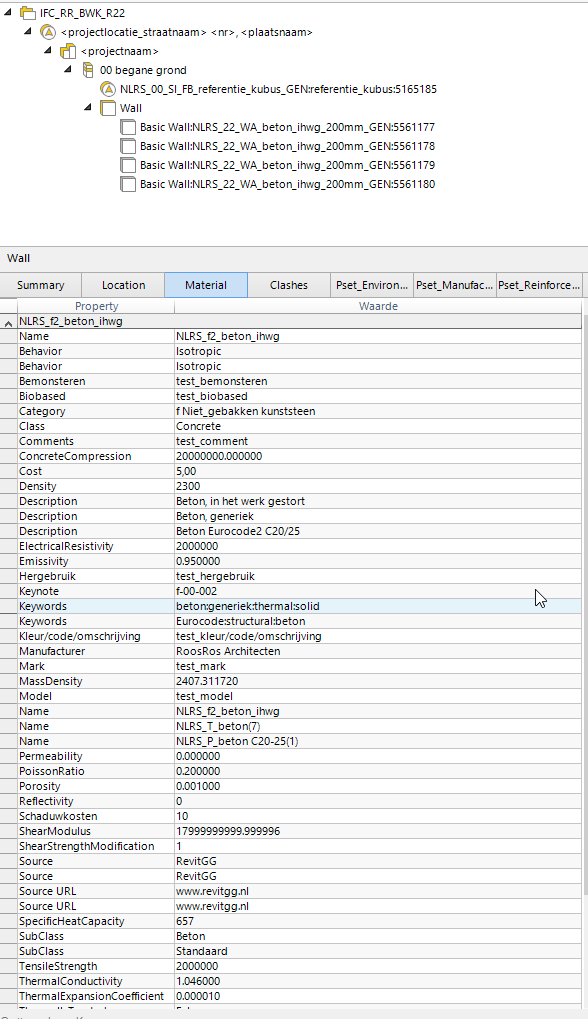Viewport: 588px width, 1019px height.
Task: Enable the checkbox for Basic Wall GEN:5561180
Action: coord(127,184)
